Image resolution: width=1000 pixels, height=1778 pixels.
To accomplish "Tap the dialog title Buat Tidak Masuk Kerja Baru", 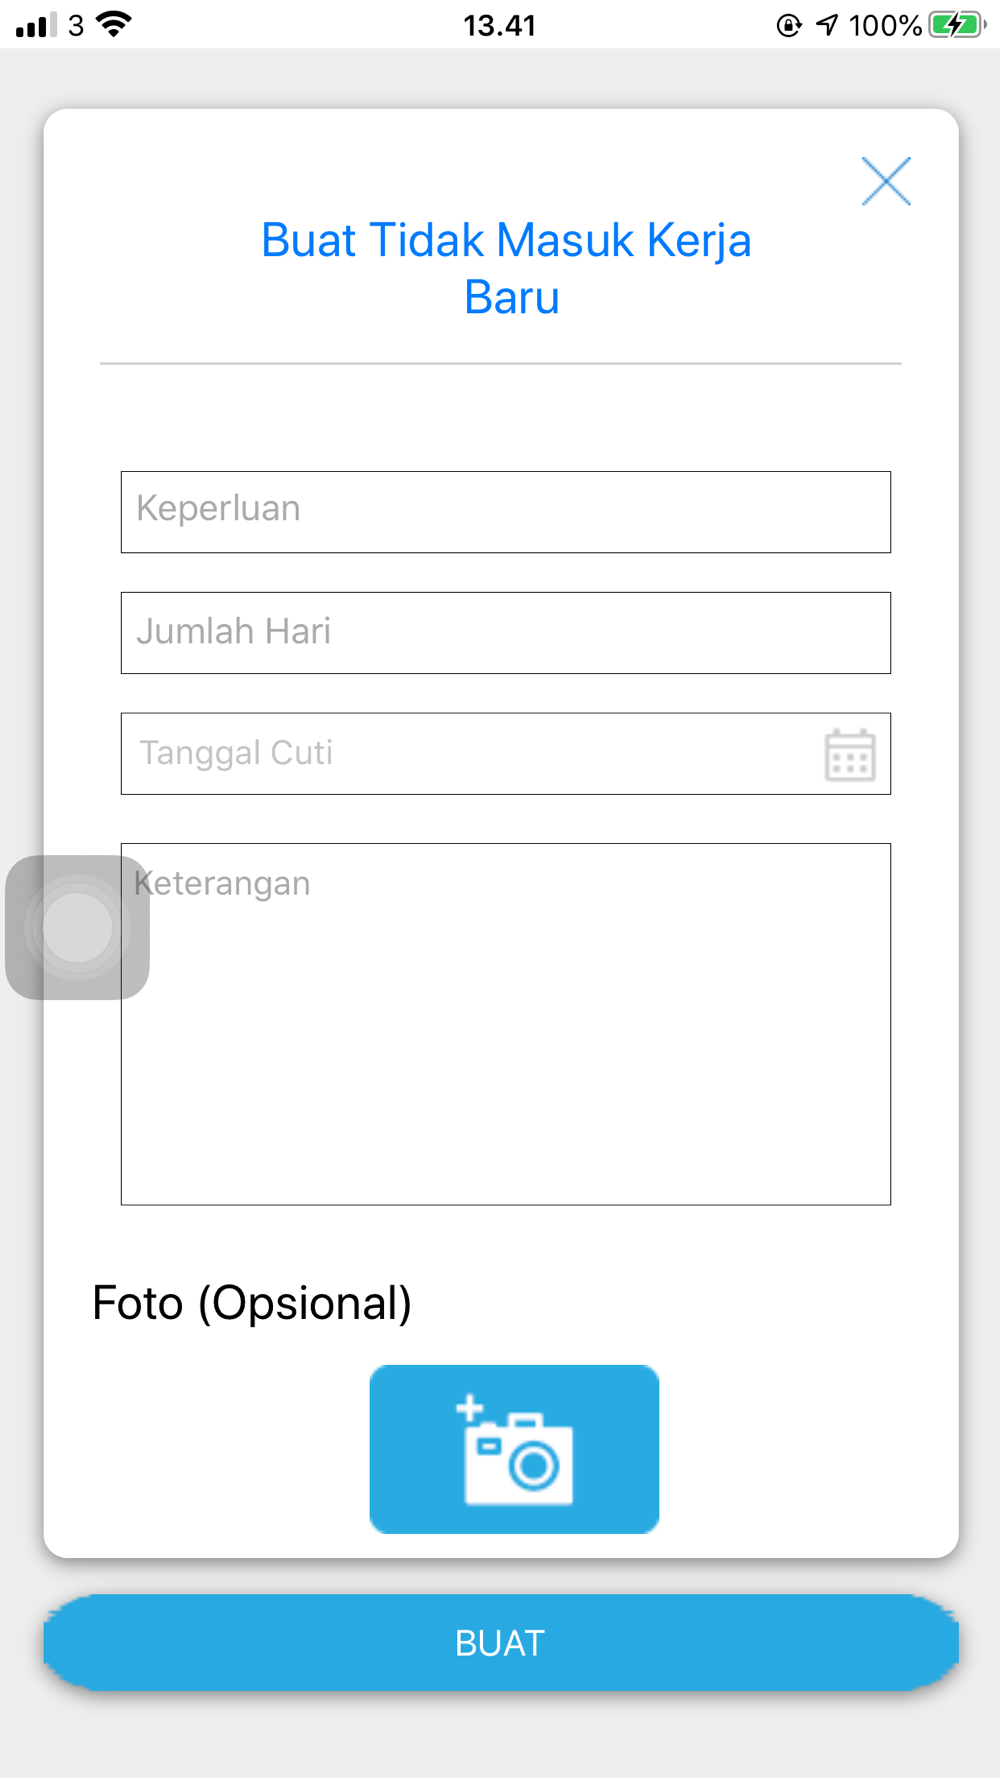I will (506, 269).
